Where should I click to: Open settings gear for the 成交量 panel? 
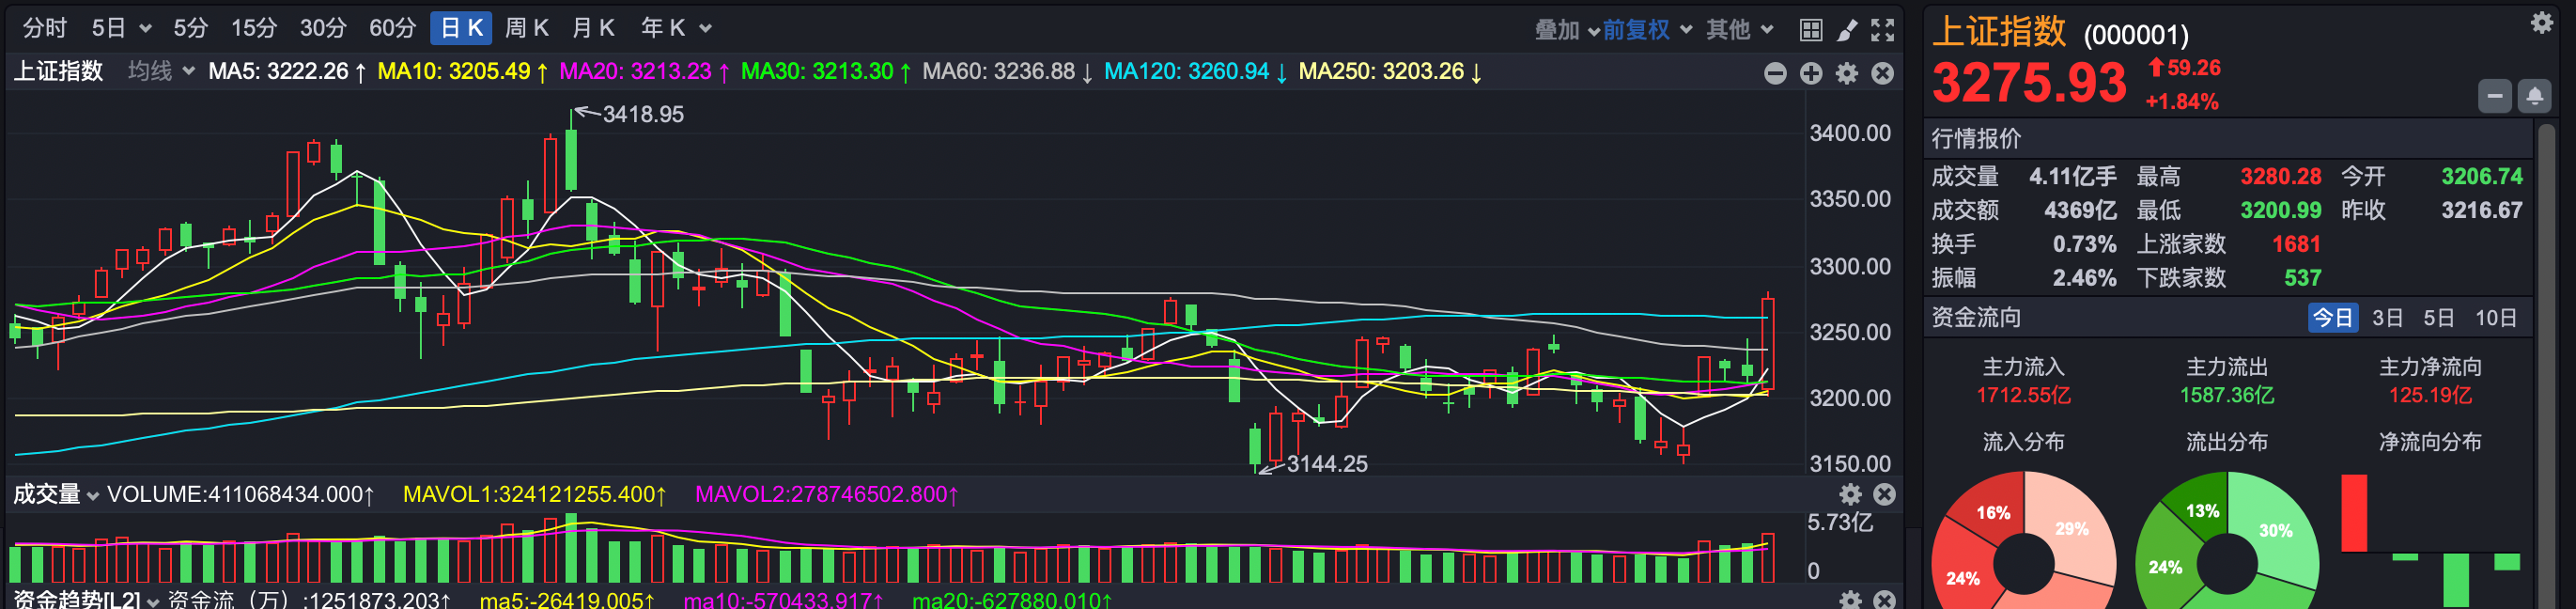point(1851,494)
